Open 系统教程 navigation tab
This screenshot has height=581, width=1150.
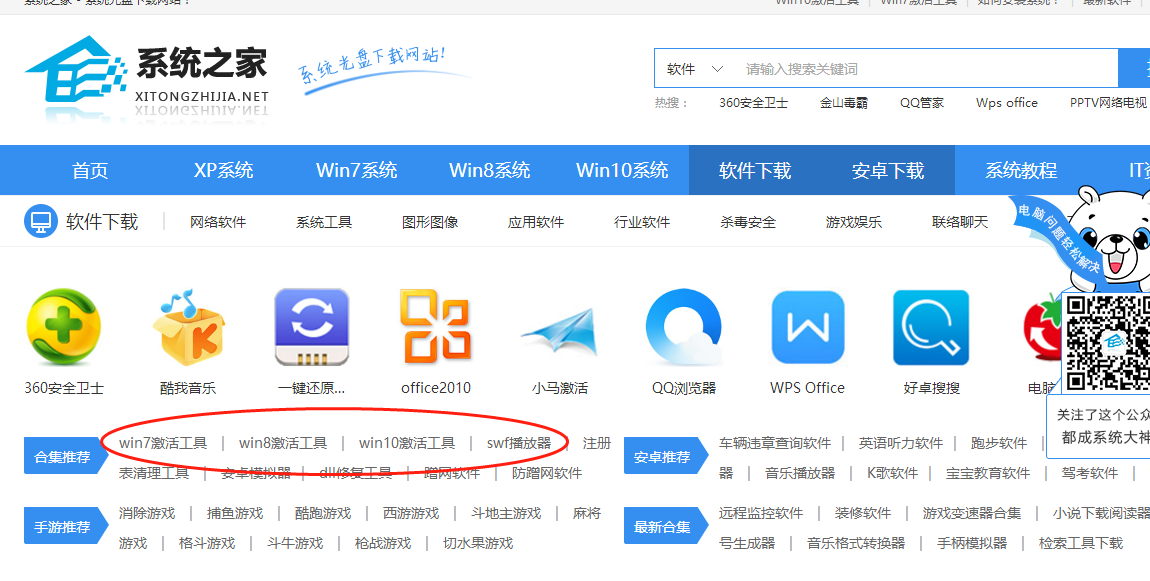(1021, 170)
